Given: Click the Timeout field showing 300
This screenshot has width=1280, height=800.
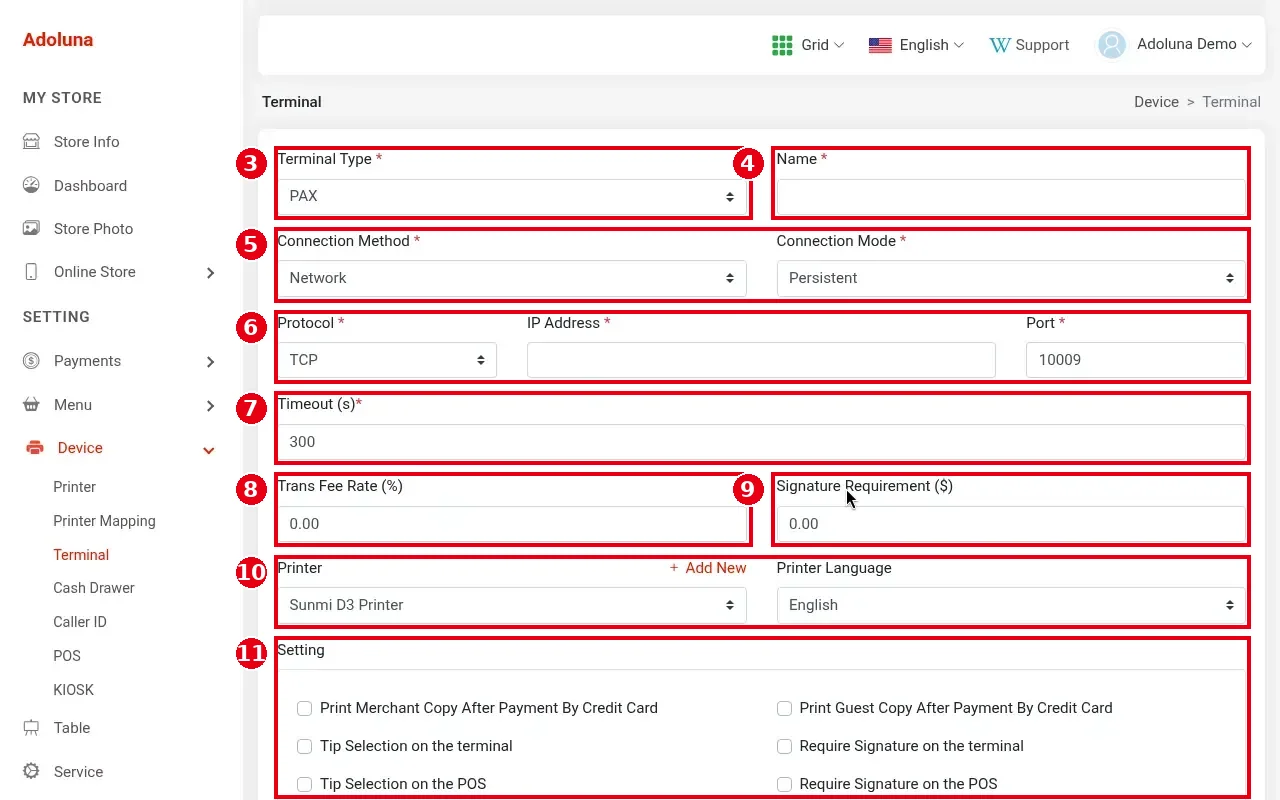Looking at the screenshot, I should coord(761,442).
